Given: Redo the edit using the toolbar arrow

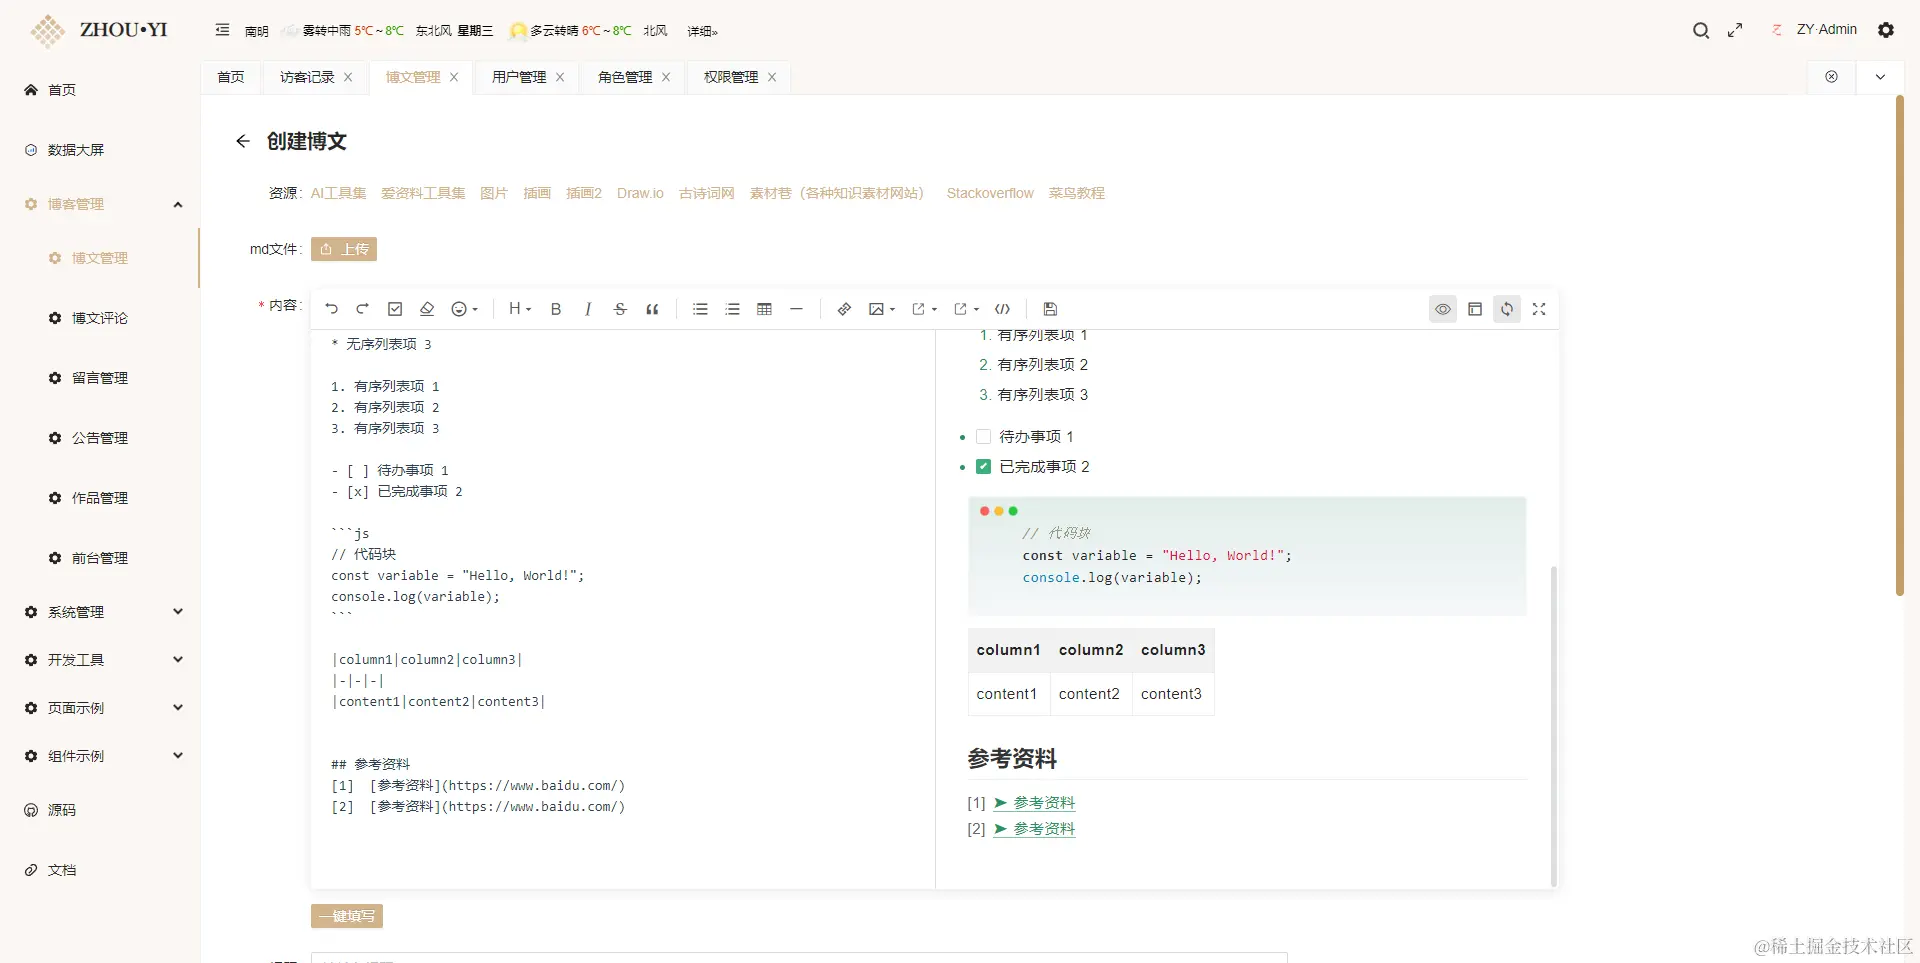Looking at the screenshot, I should click(363, 309).
